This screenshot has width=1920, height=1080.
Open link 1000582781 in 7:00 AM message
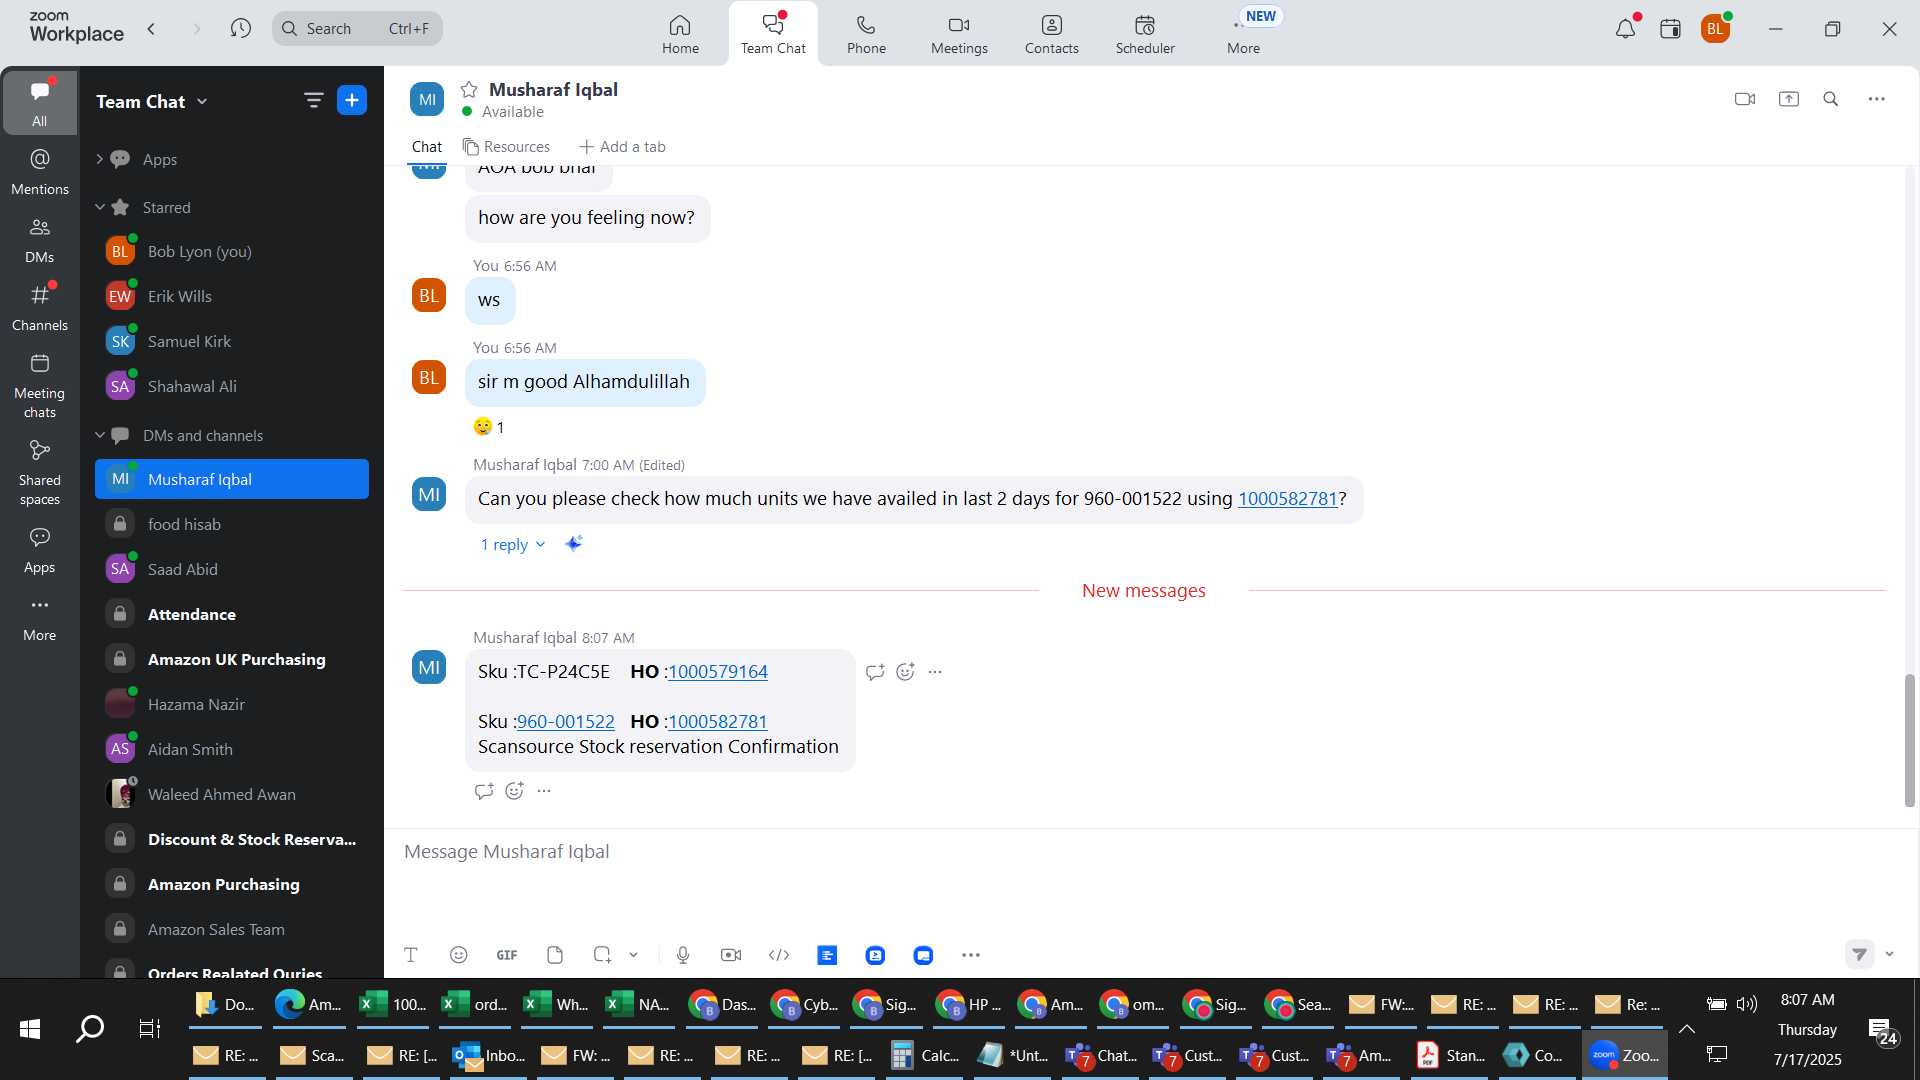[x=1288, y=499]
